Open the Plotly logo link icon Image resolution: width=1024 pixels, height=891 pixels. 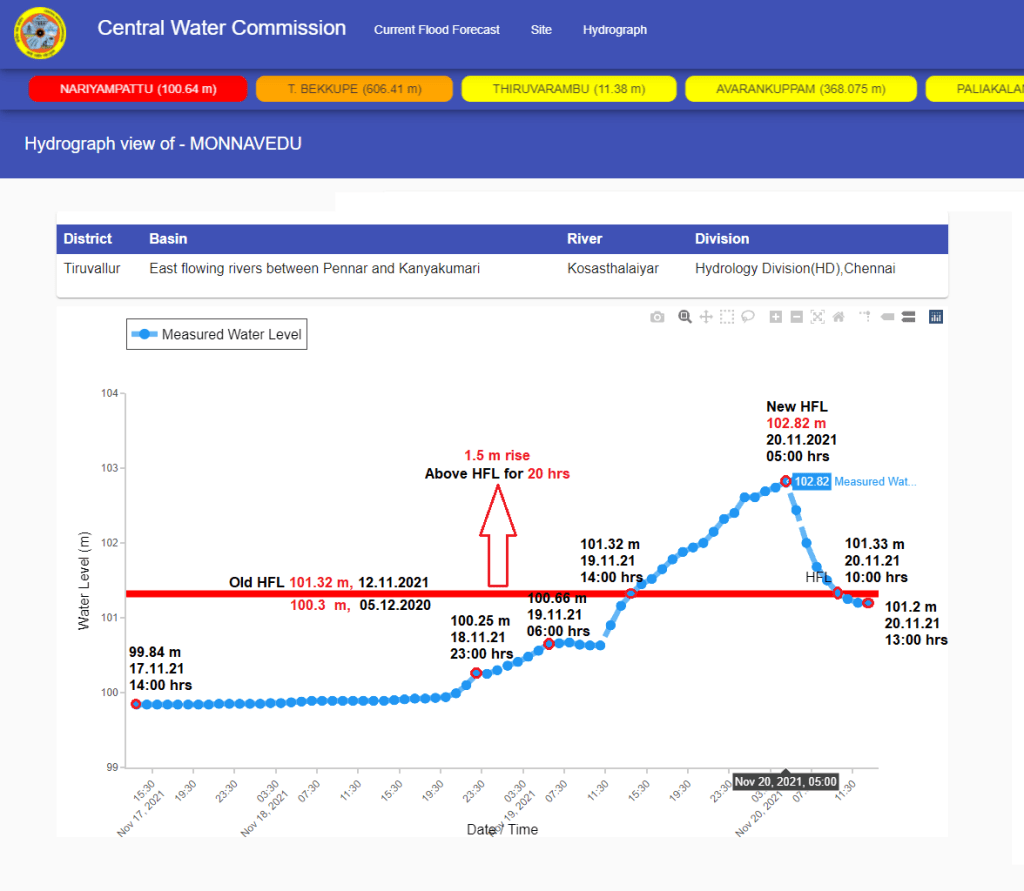(936, 317)
